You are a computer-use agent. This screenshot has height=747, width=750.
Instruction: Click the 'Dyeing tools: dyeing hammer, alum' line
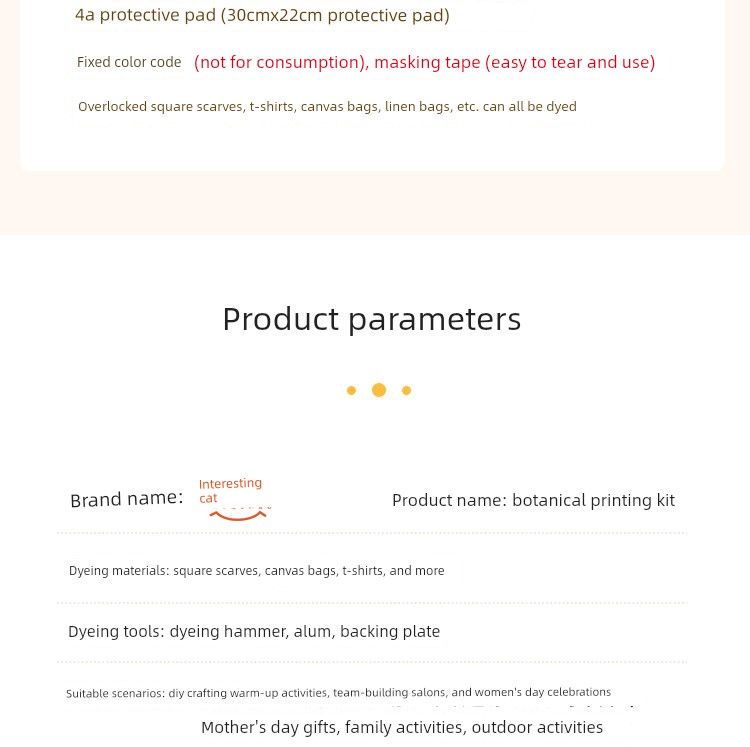[x=254, y=632]
